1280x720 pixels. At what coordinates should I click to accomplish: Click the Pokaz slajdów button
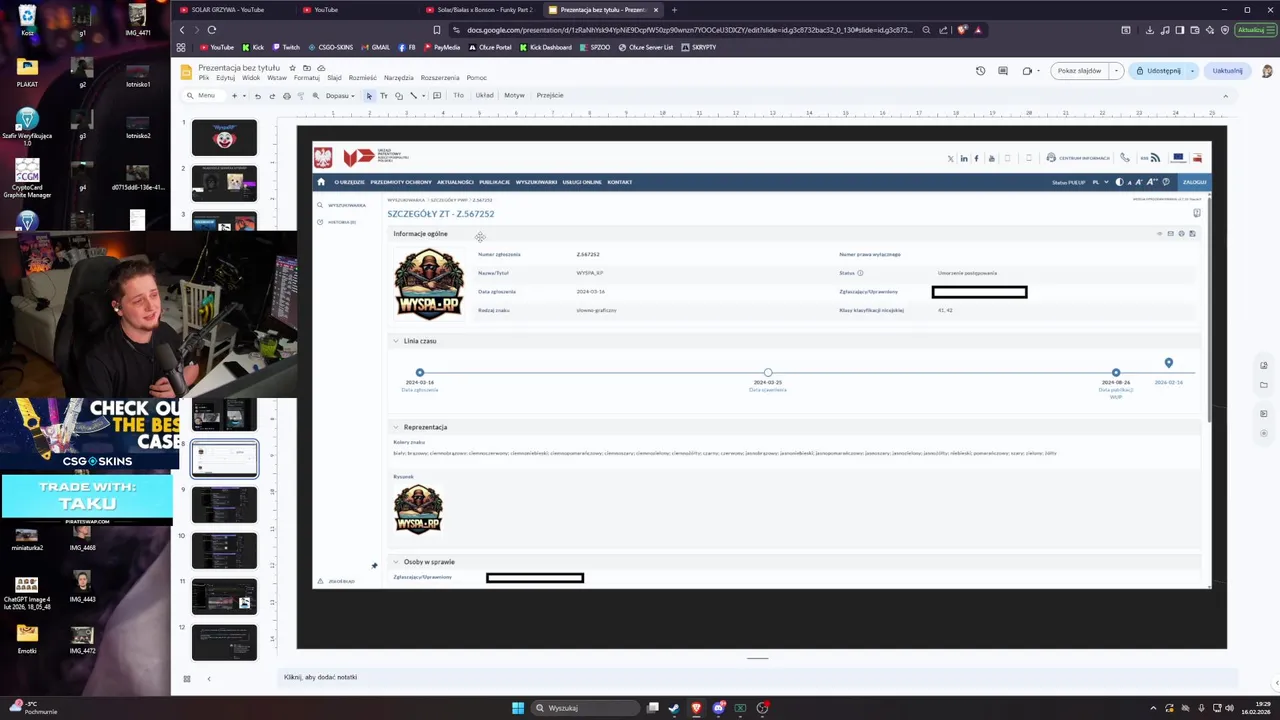1079,71
